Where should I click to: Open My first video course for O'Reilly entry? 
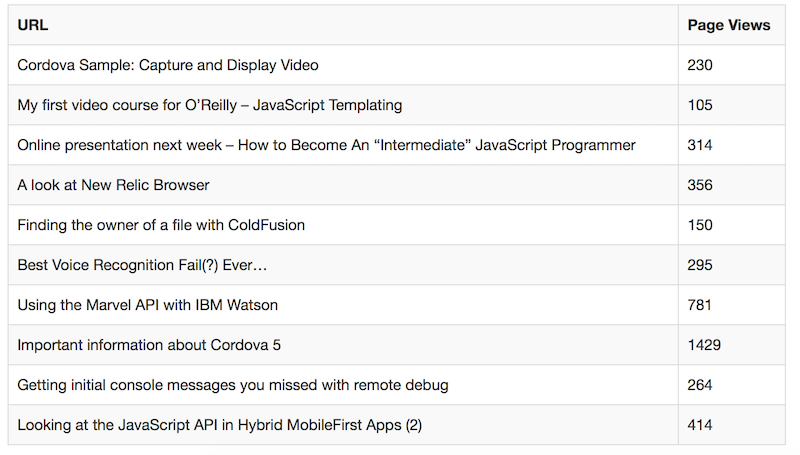pyautogui.click(x=210, y=105)
